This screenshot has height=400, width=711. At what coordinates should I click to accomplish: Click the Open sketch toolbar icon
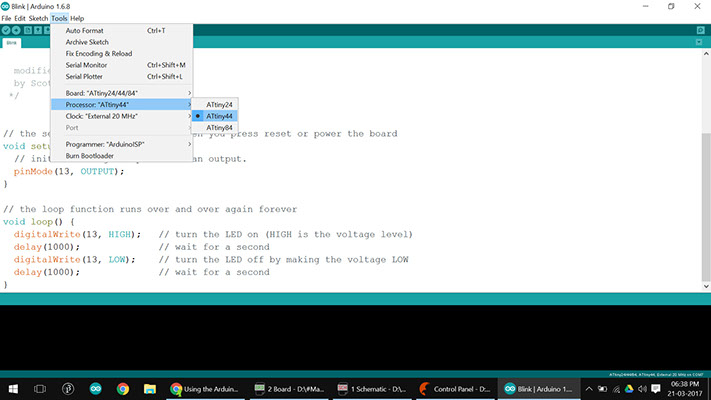pyautogui.click(x=38, y=30)
